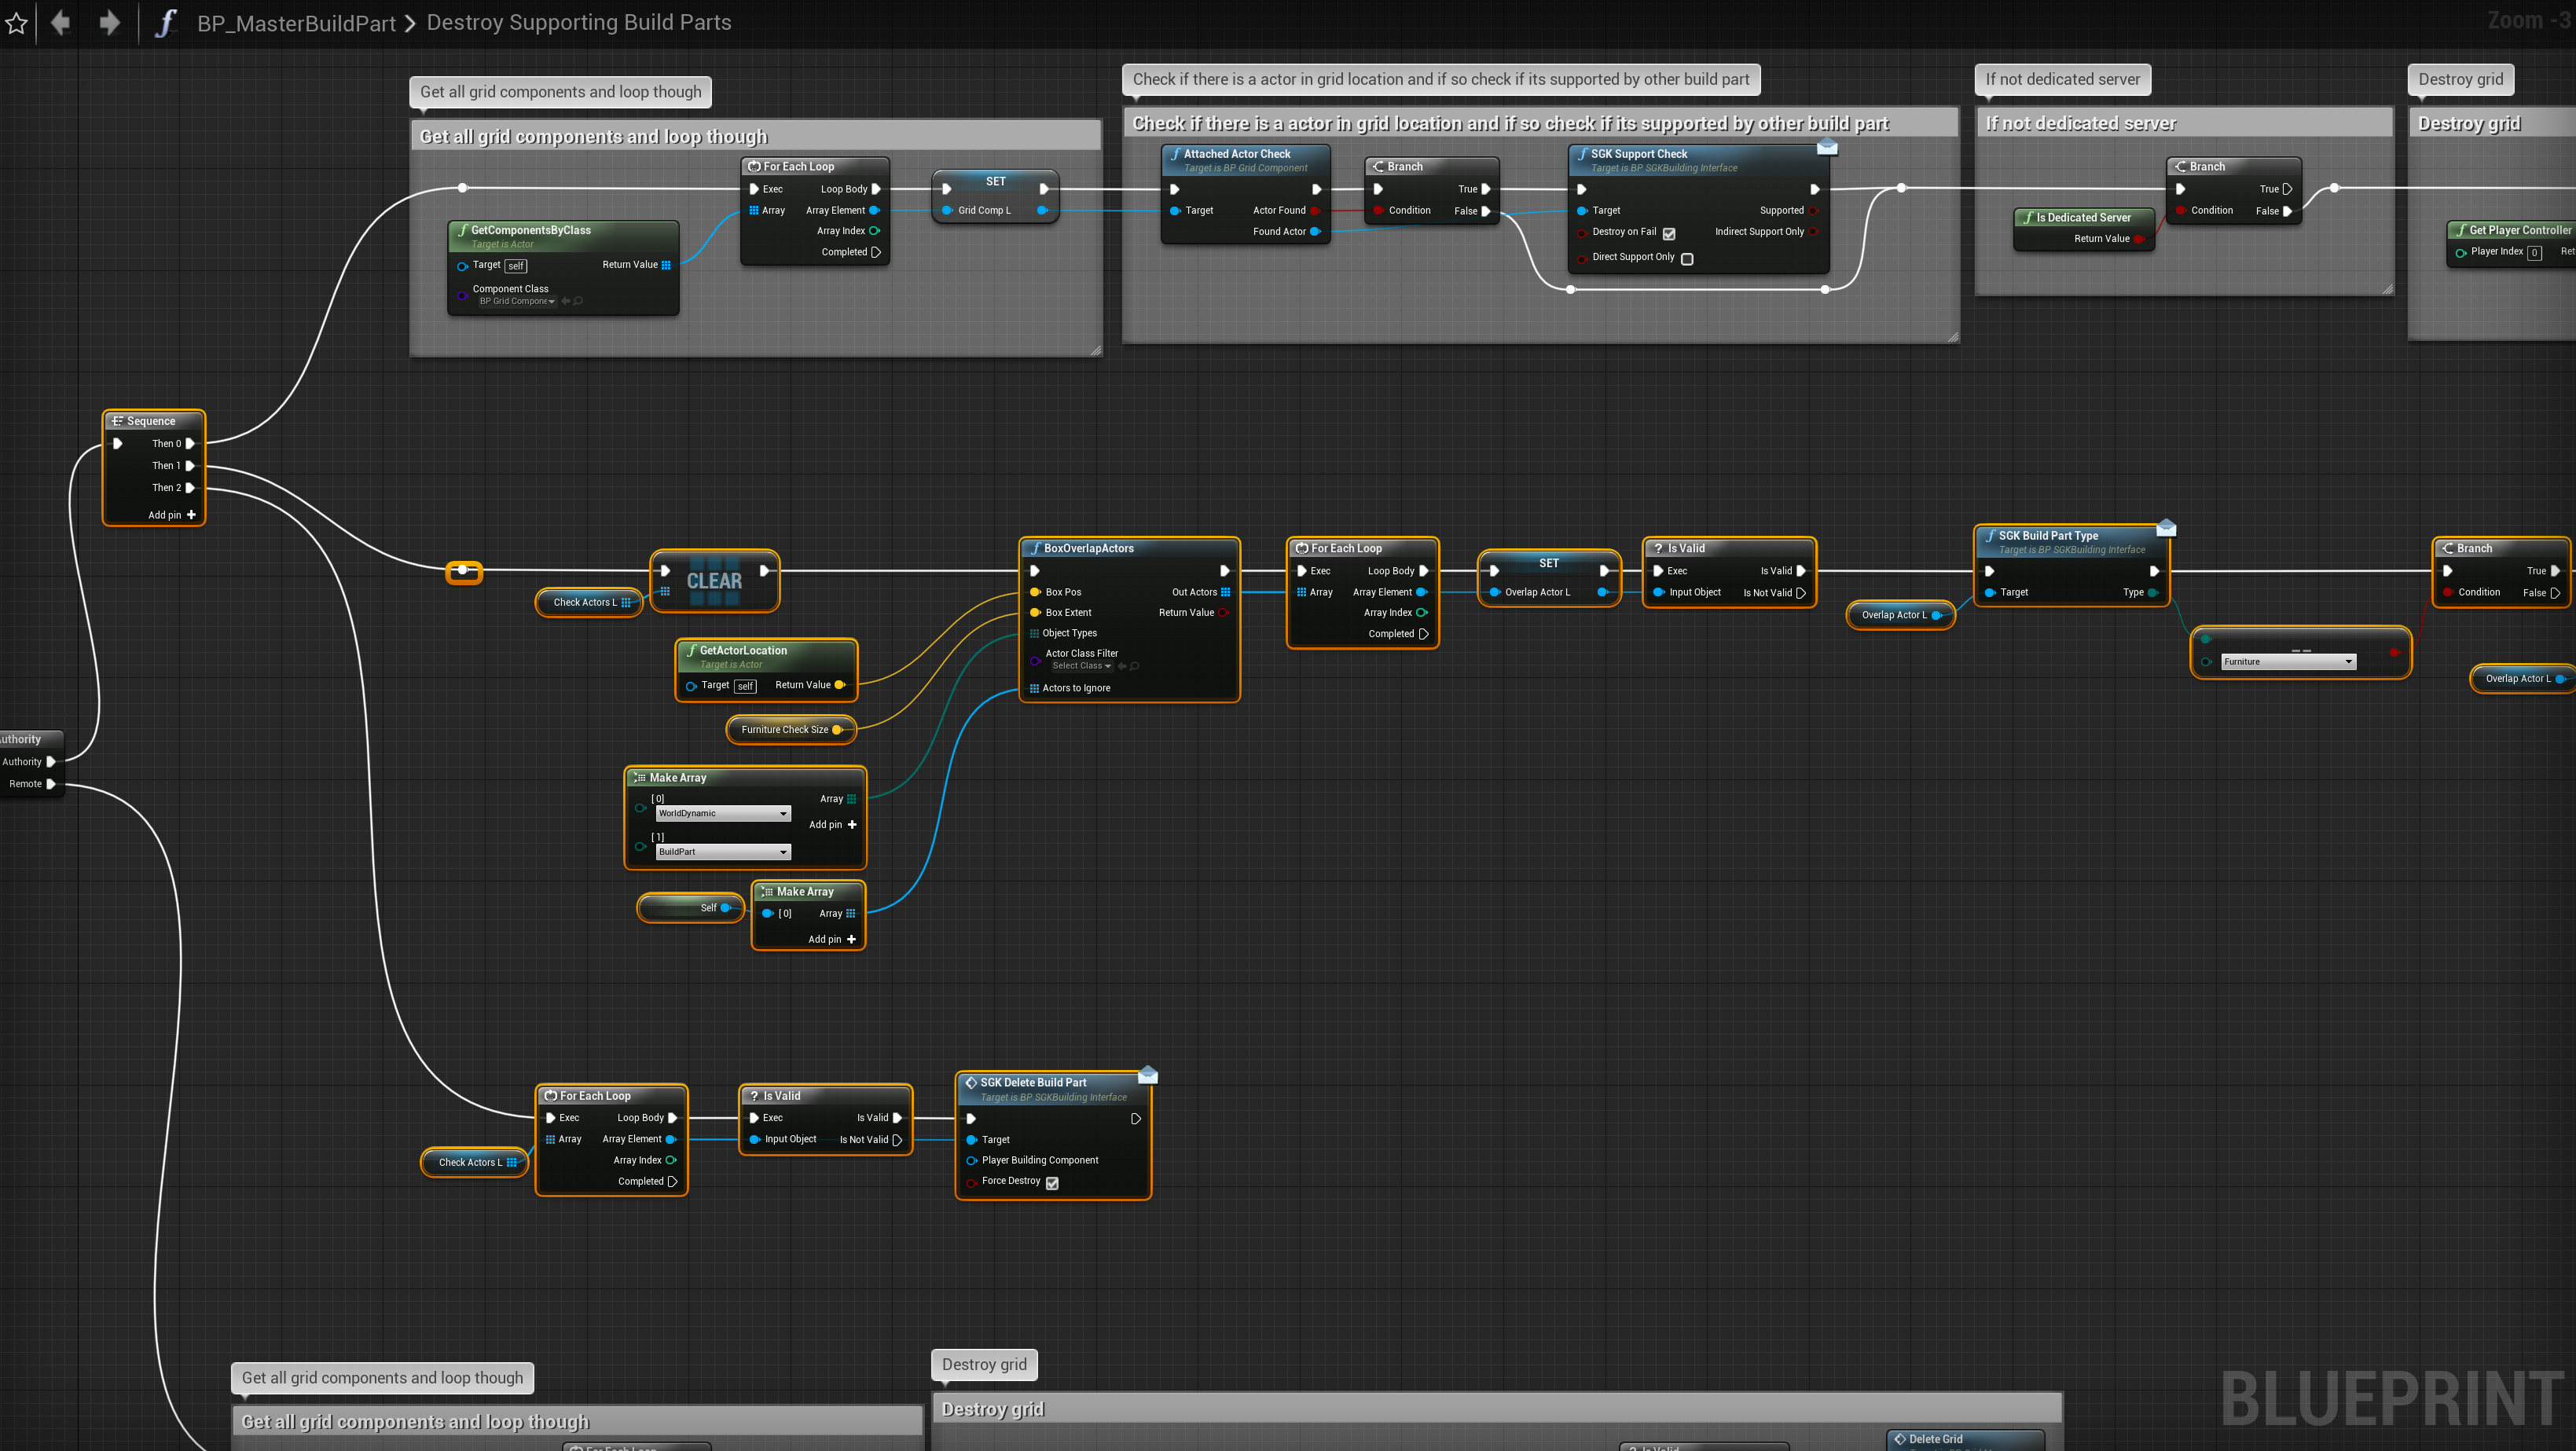Navigate forward with right arrow icon
The height and width of the screenshot is (1451, 2576).
(109, 22)
